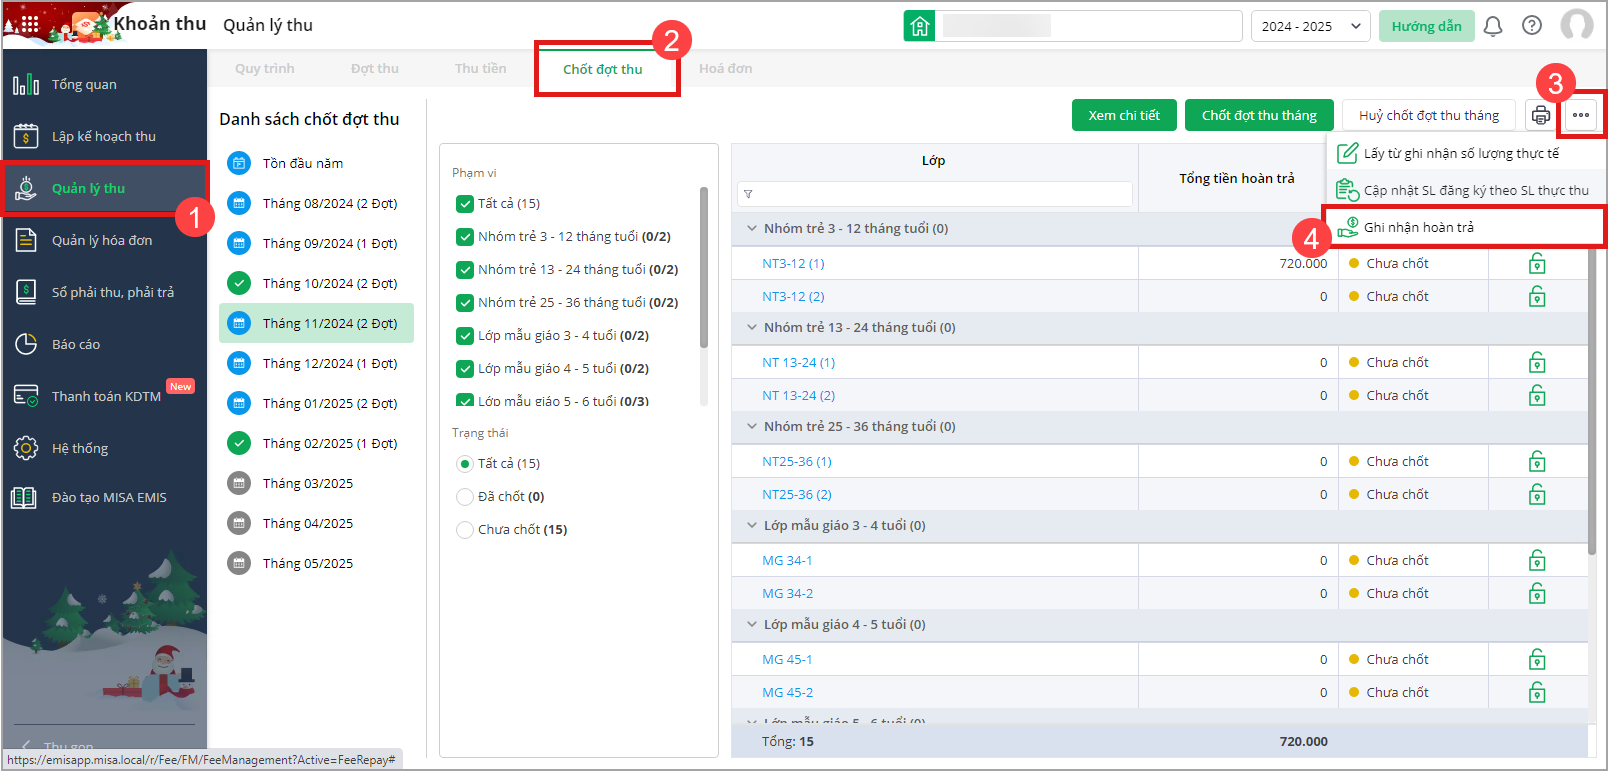Switch to Đợt thu tab
1608x771 pixels.
(x=375, y=68)
